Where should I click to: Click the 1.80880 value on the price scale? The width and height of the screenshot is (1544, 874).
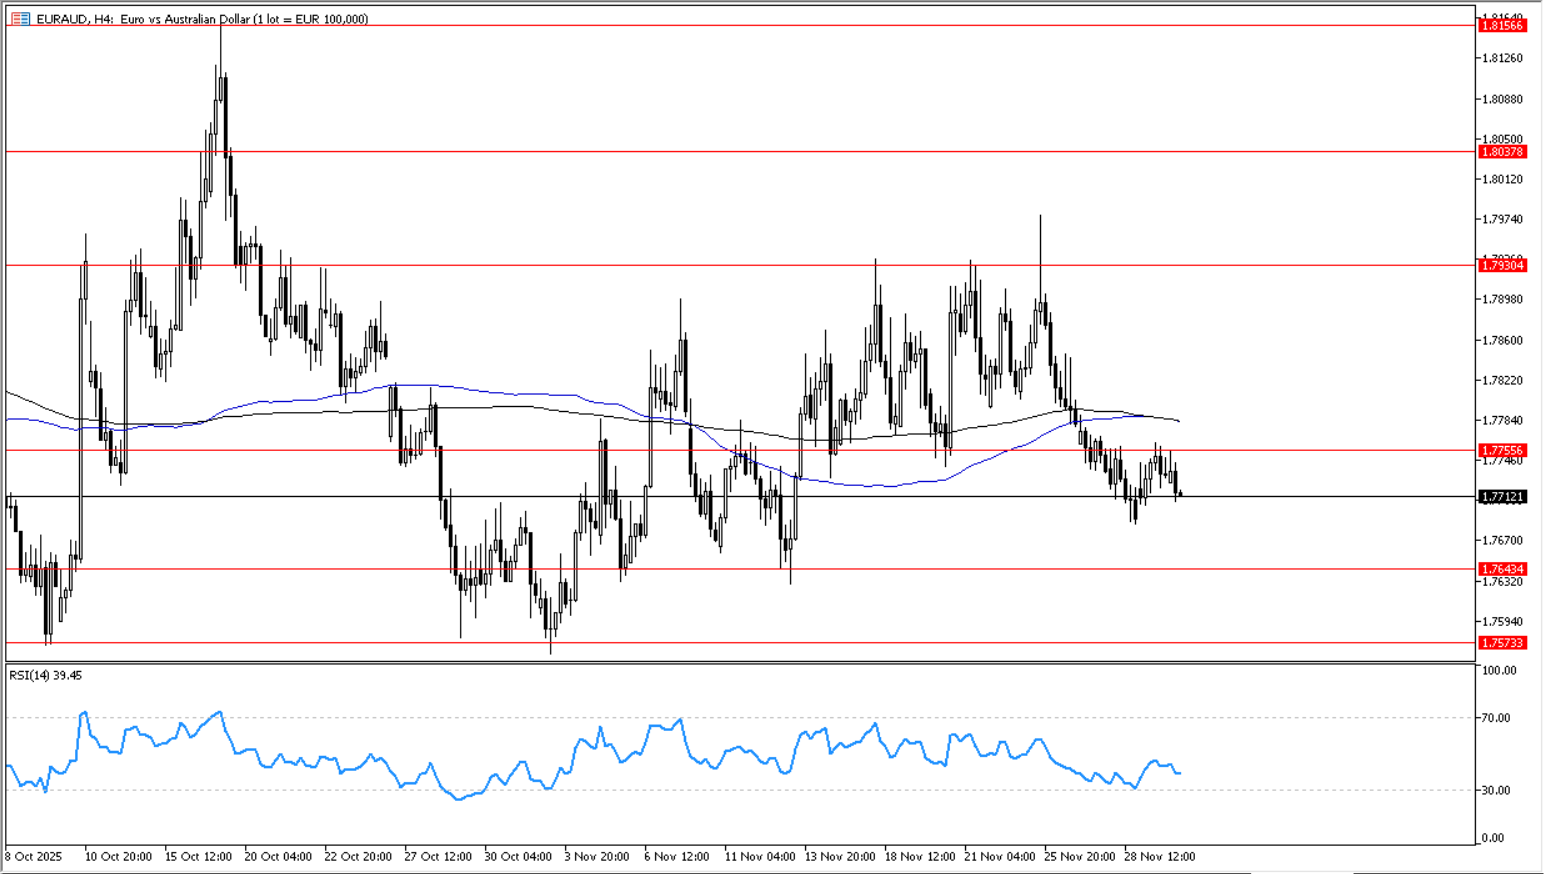(x=1502, y=99)
